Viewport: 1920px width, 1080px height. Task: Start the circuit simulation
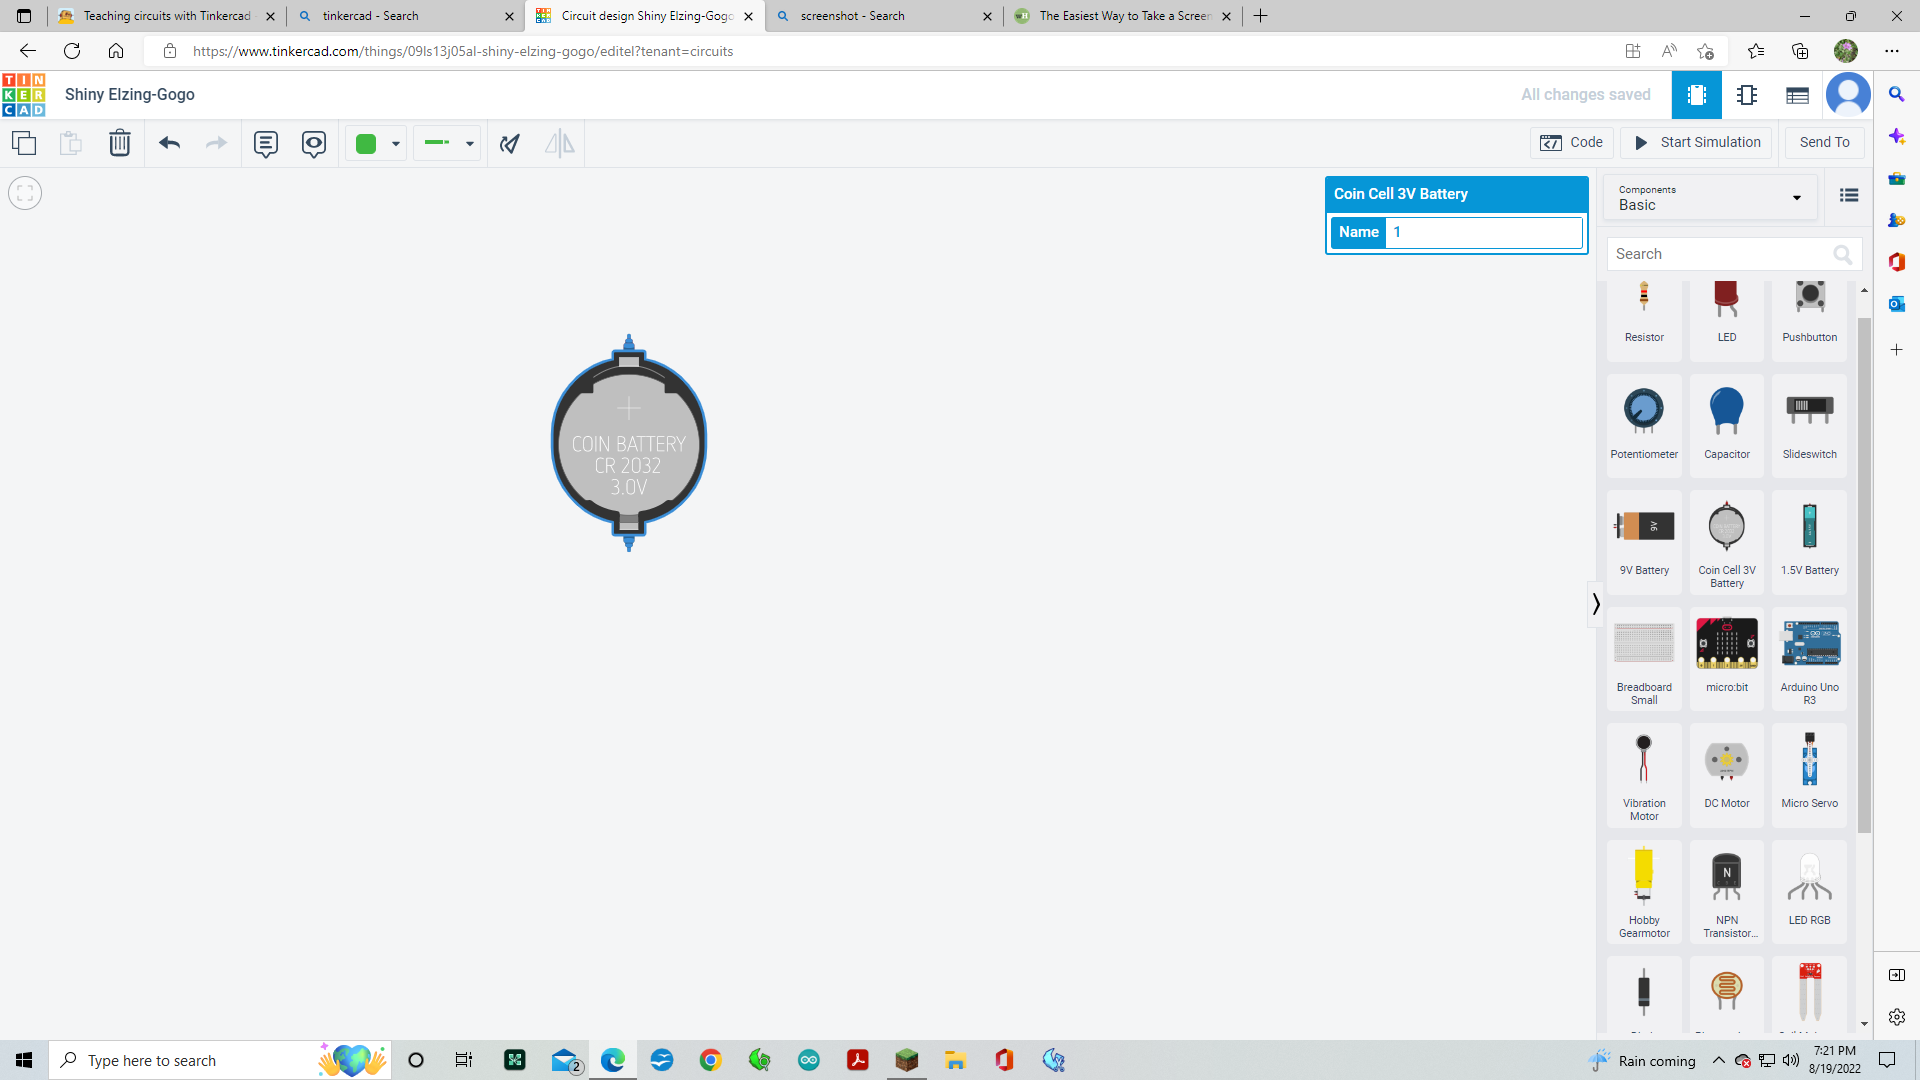(1697, 142)
